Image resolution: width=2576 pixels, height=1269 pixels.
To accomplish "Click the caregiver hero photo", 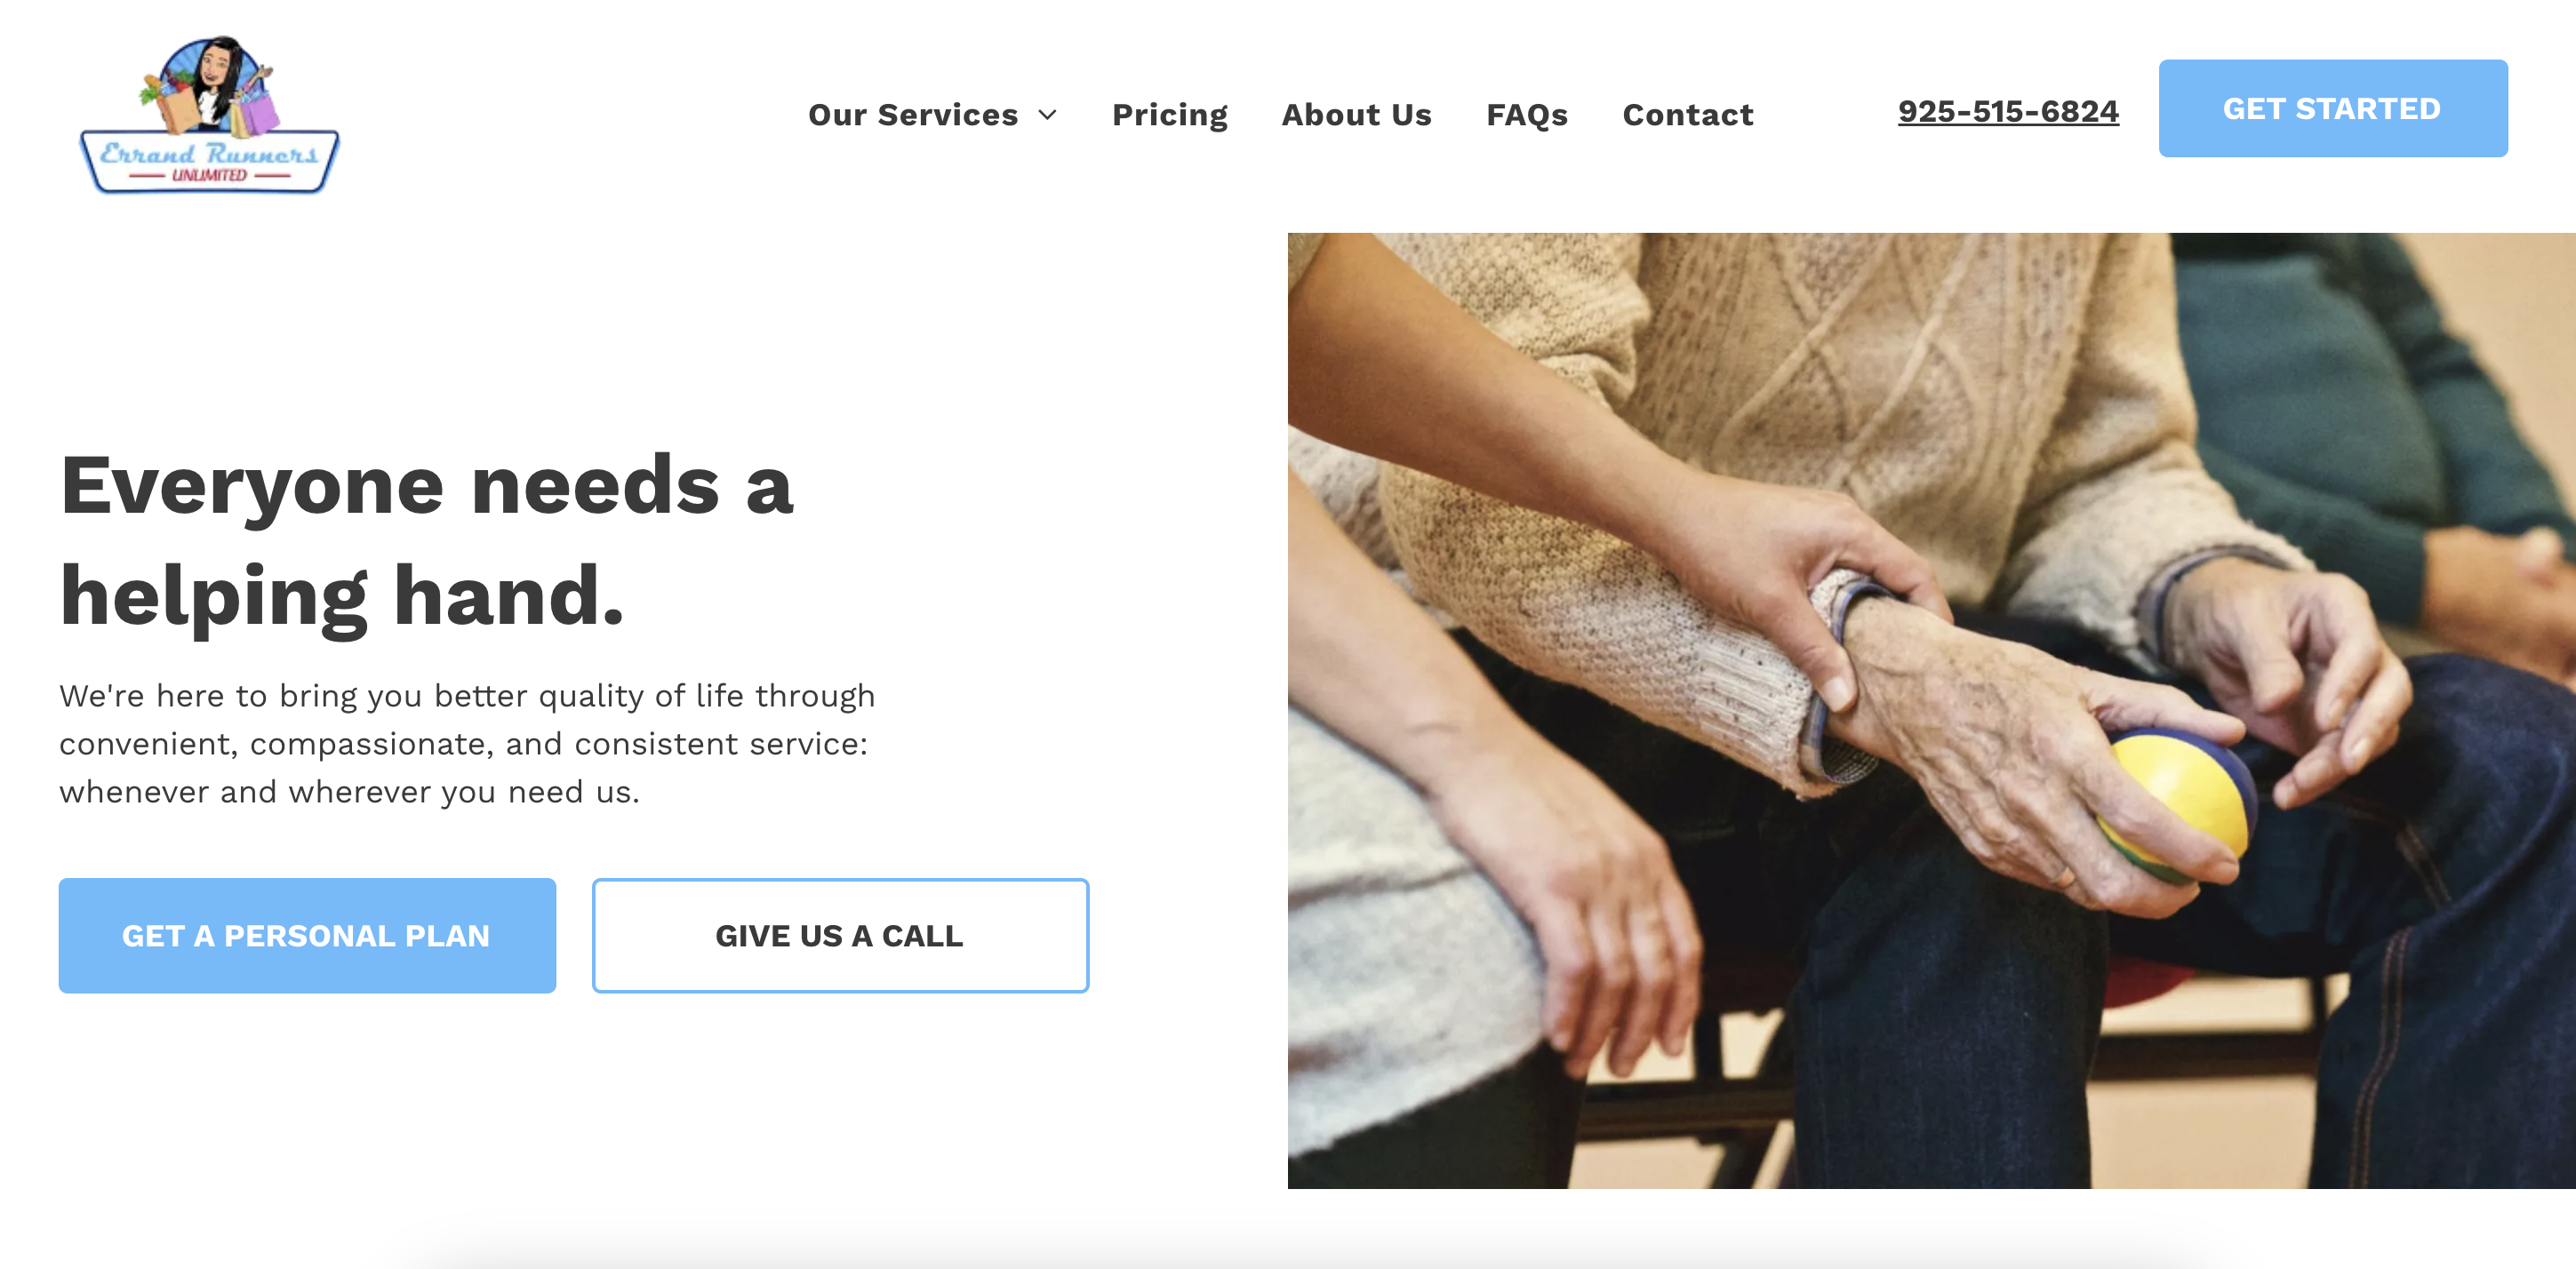I will click(x=1931, y=710).
